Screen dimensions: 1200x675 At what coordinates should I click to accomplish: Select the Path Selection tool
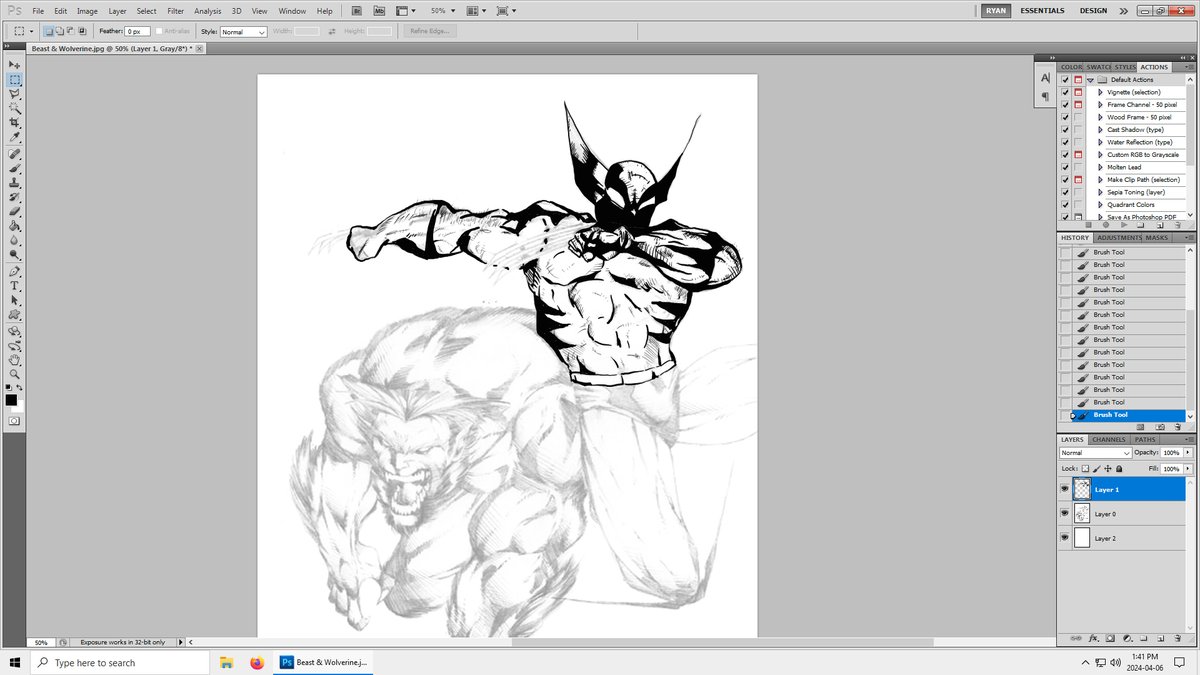coord(15,300)
